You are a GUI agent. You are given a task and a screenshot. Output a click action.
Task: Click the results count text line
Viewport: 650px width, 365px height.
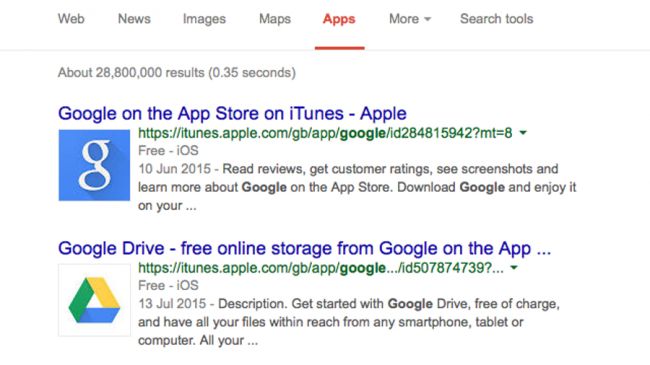177,73
